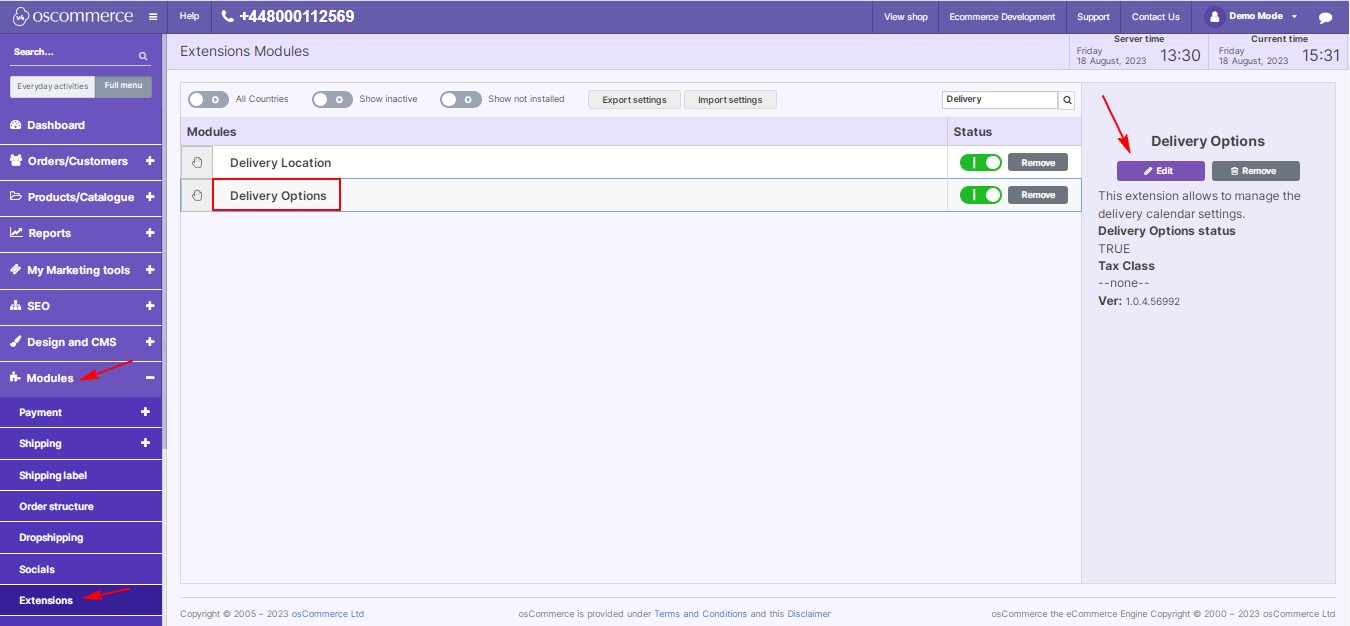The image size is (1350, 626).
Task: Toggle the All Countries switch
Action: [208, 99]
